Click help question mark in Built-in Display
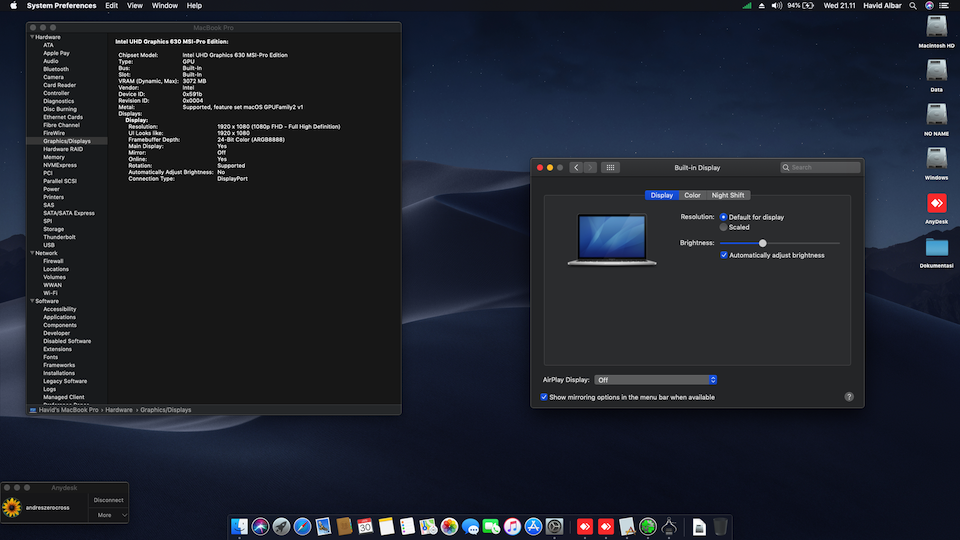The height and width of the screenshot is (540, 960). coord(849,397)
